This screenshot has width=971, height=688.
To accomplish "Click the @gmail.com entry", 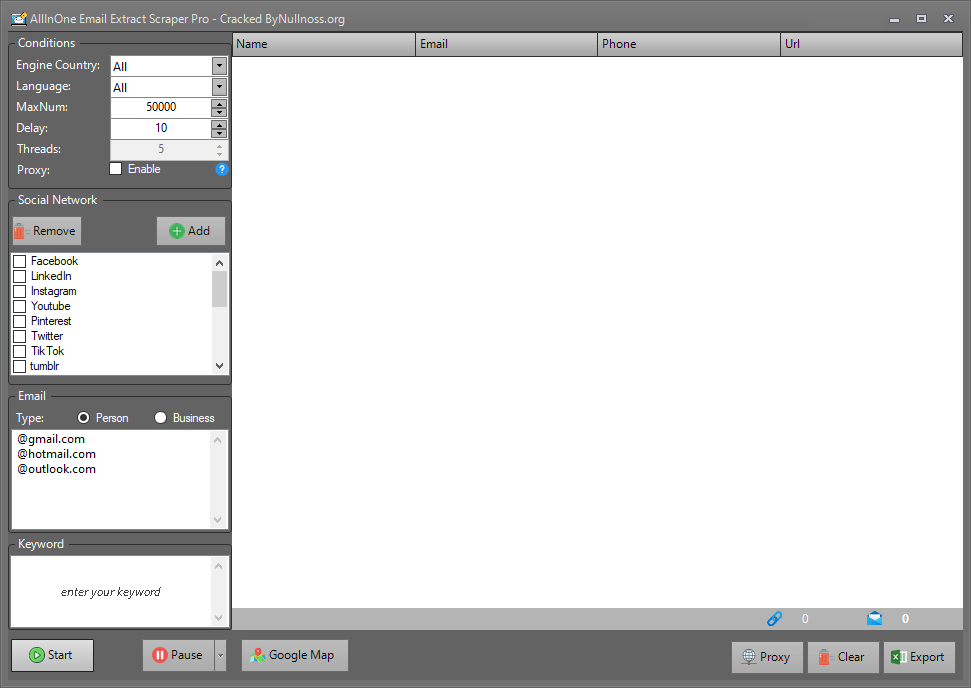I will pos(51,439).
